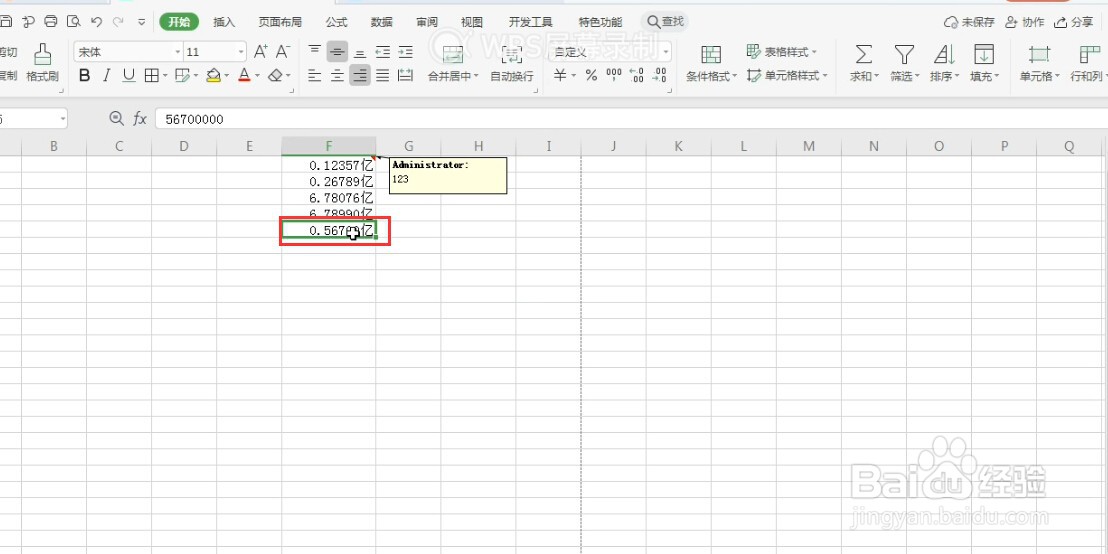Toggle right text alignment

pyautogui.click(x=360, y=76)
